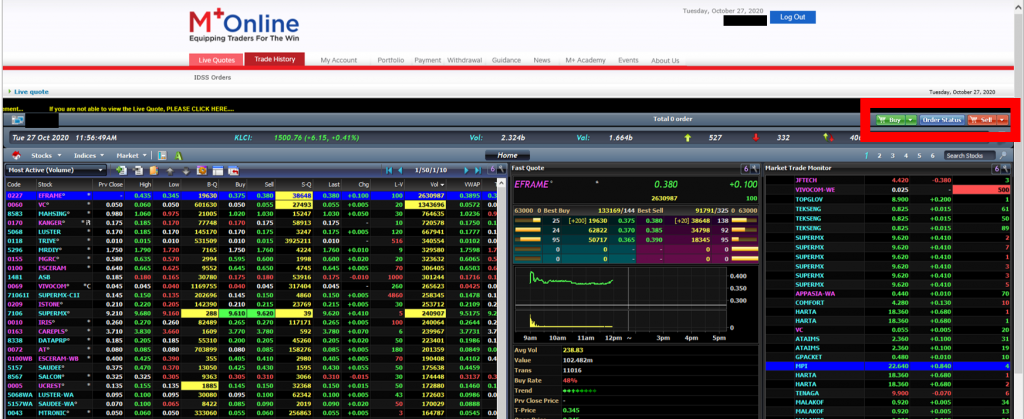
Task: Click the Order Status button
Action: click(942, 119)
